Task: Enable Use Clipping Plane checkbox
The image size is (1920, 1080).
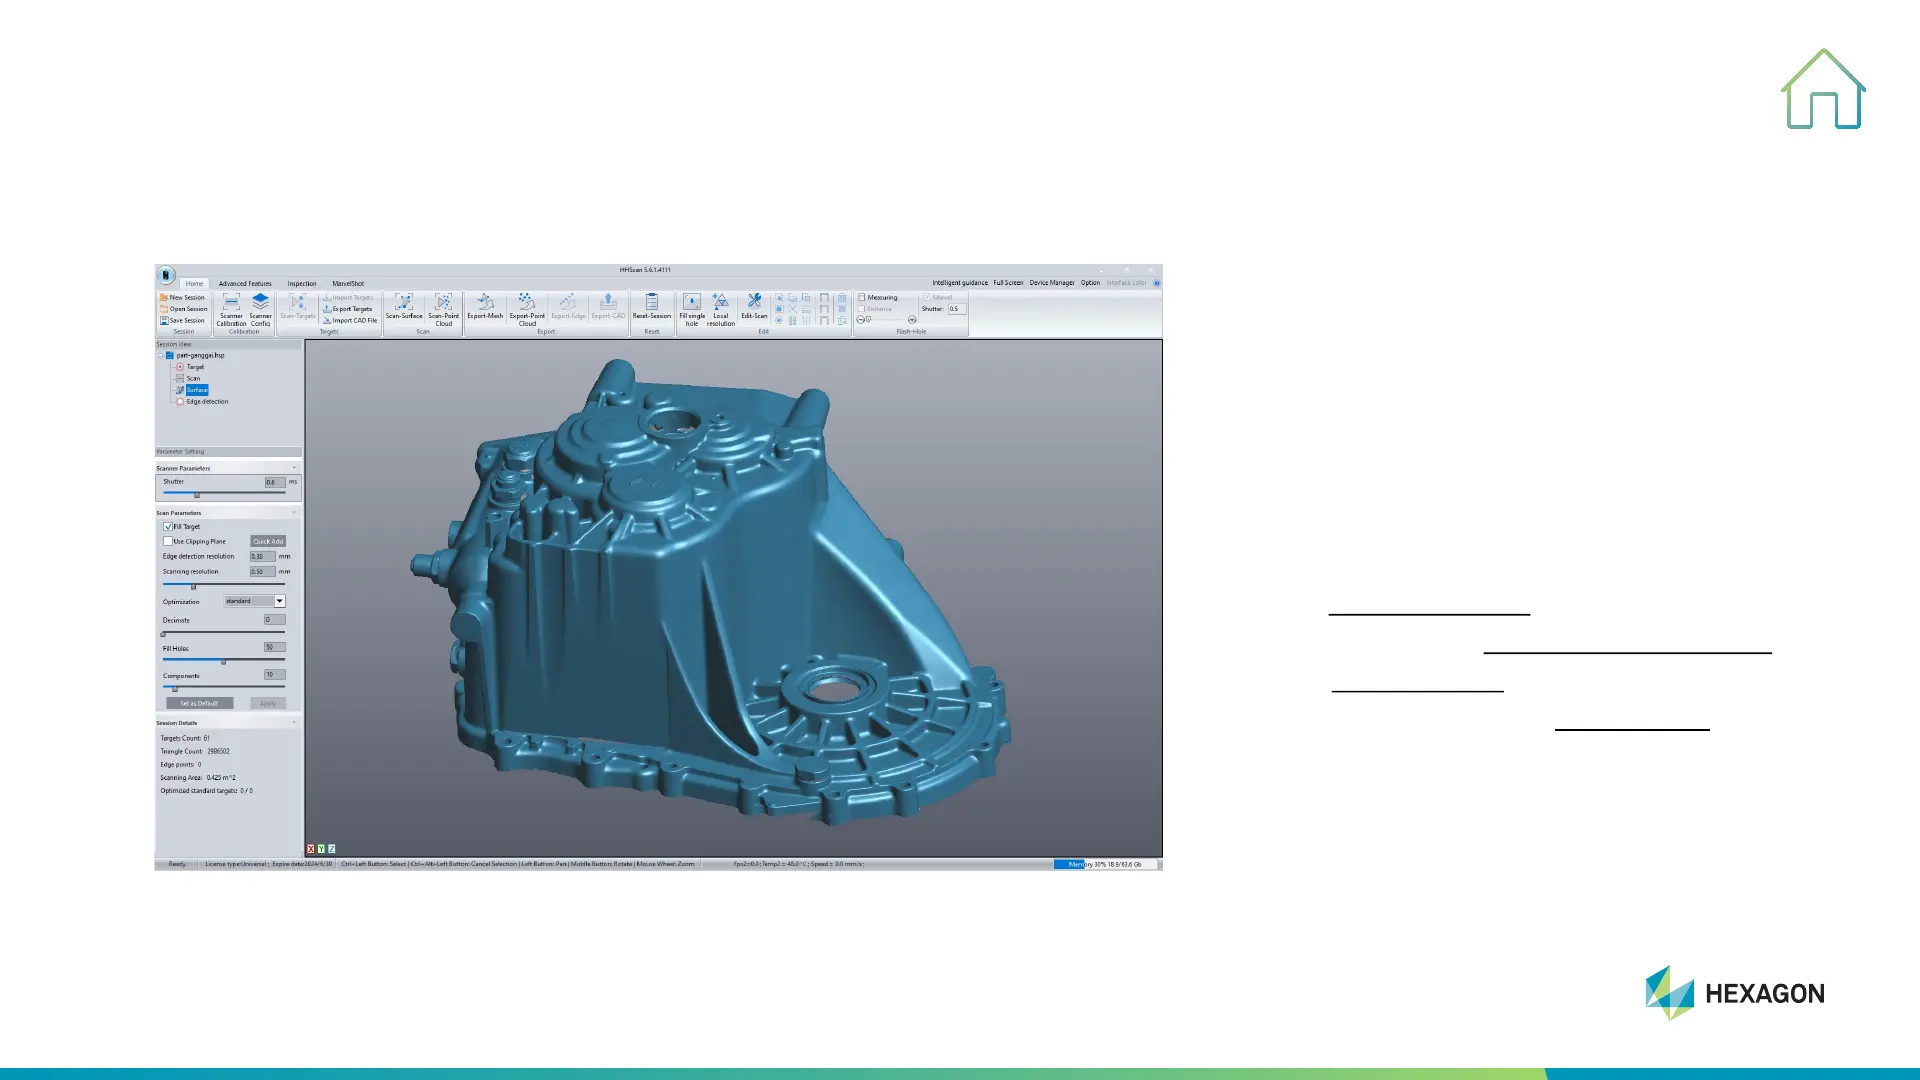Action: click(x=168, y=541)
